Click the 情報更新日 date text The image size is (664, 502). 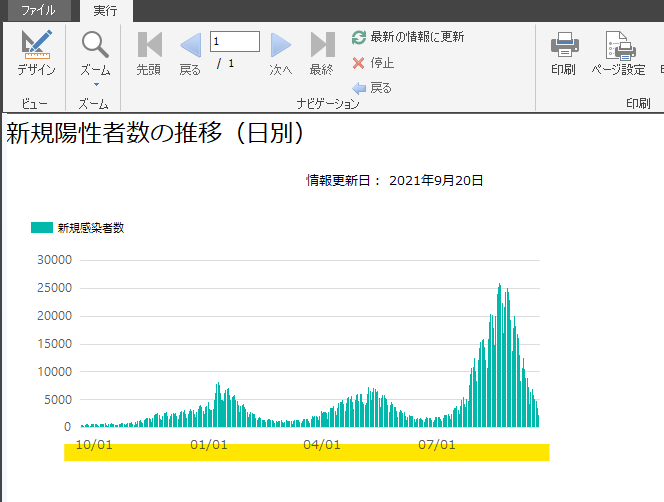coord(394,181)
